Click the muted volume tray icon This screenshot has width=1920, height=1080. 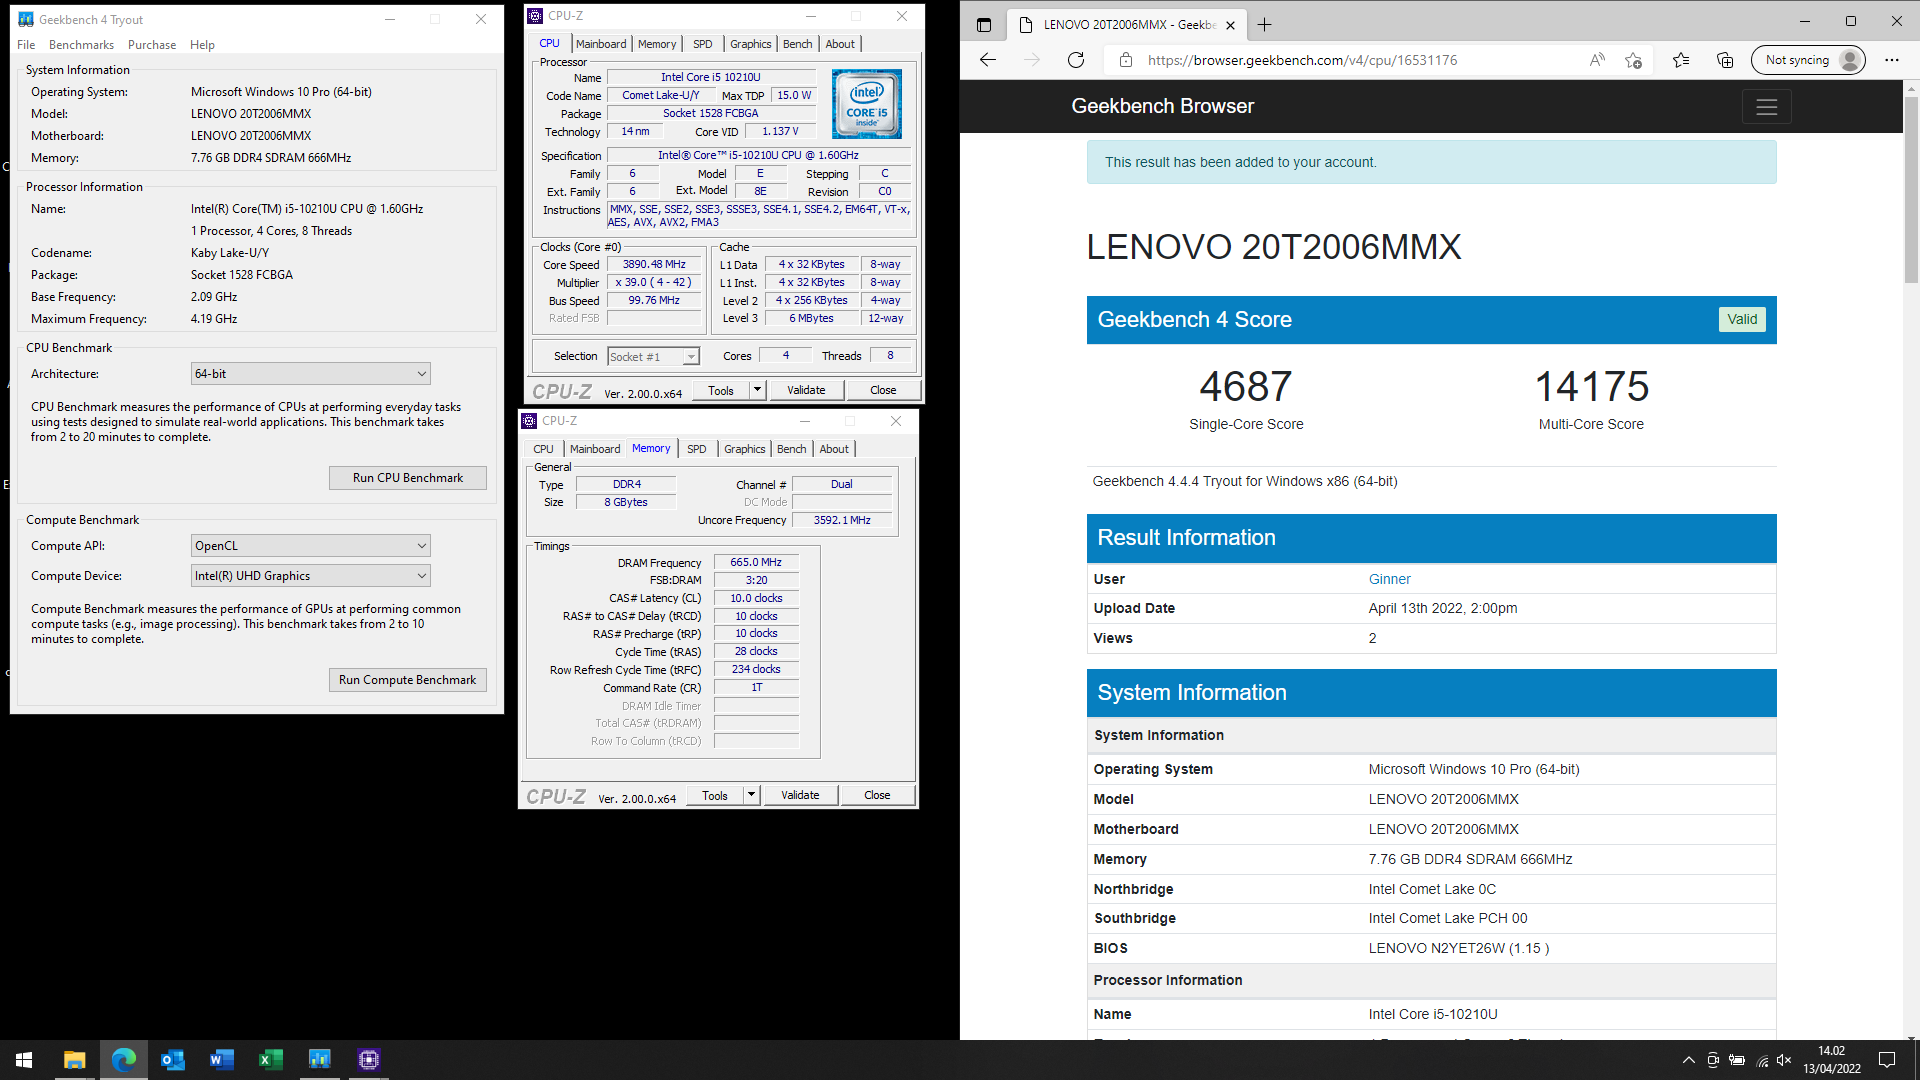pyautogui.click(x=1785, y=1060)
